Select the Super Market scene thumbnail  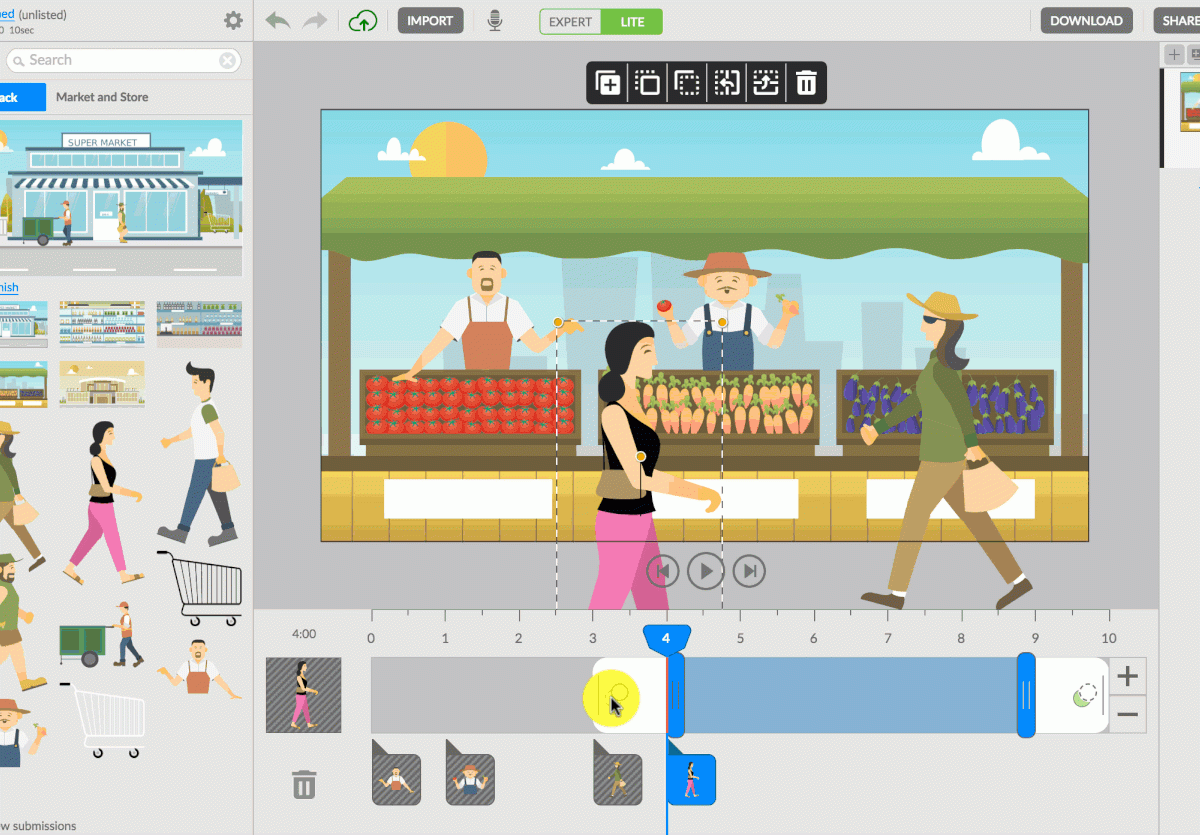click(x=120, y=197)
